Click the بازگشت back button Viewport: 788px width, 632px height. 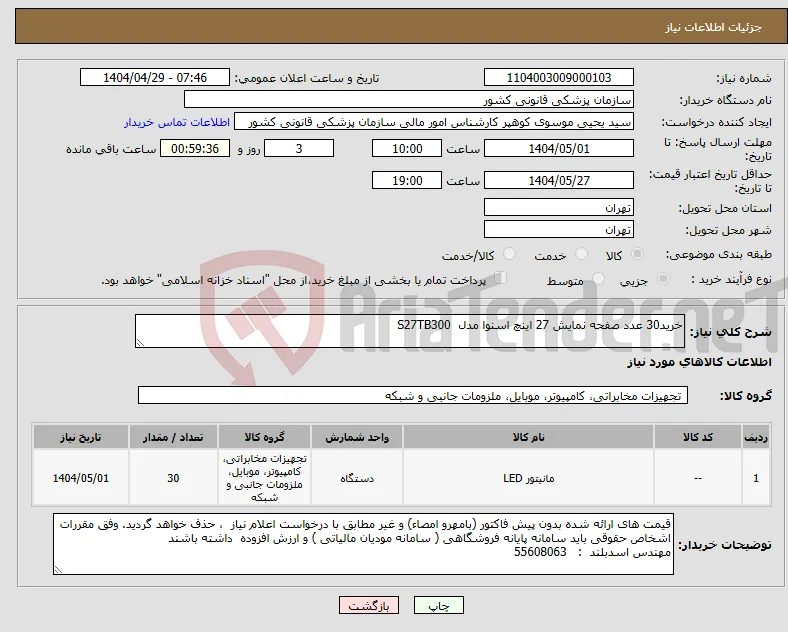[x=368, y=605]
